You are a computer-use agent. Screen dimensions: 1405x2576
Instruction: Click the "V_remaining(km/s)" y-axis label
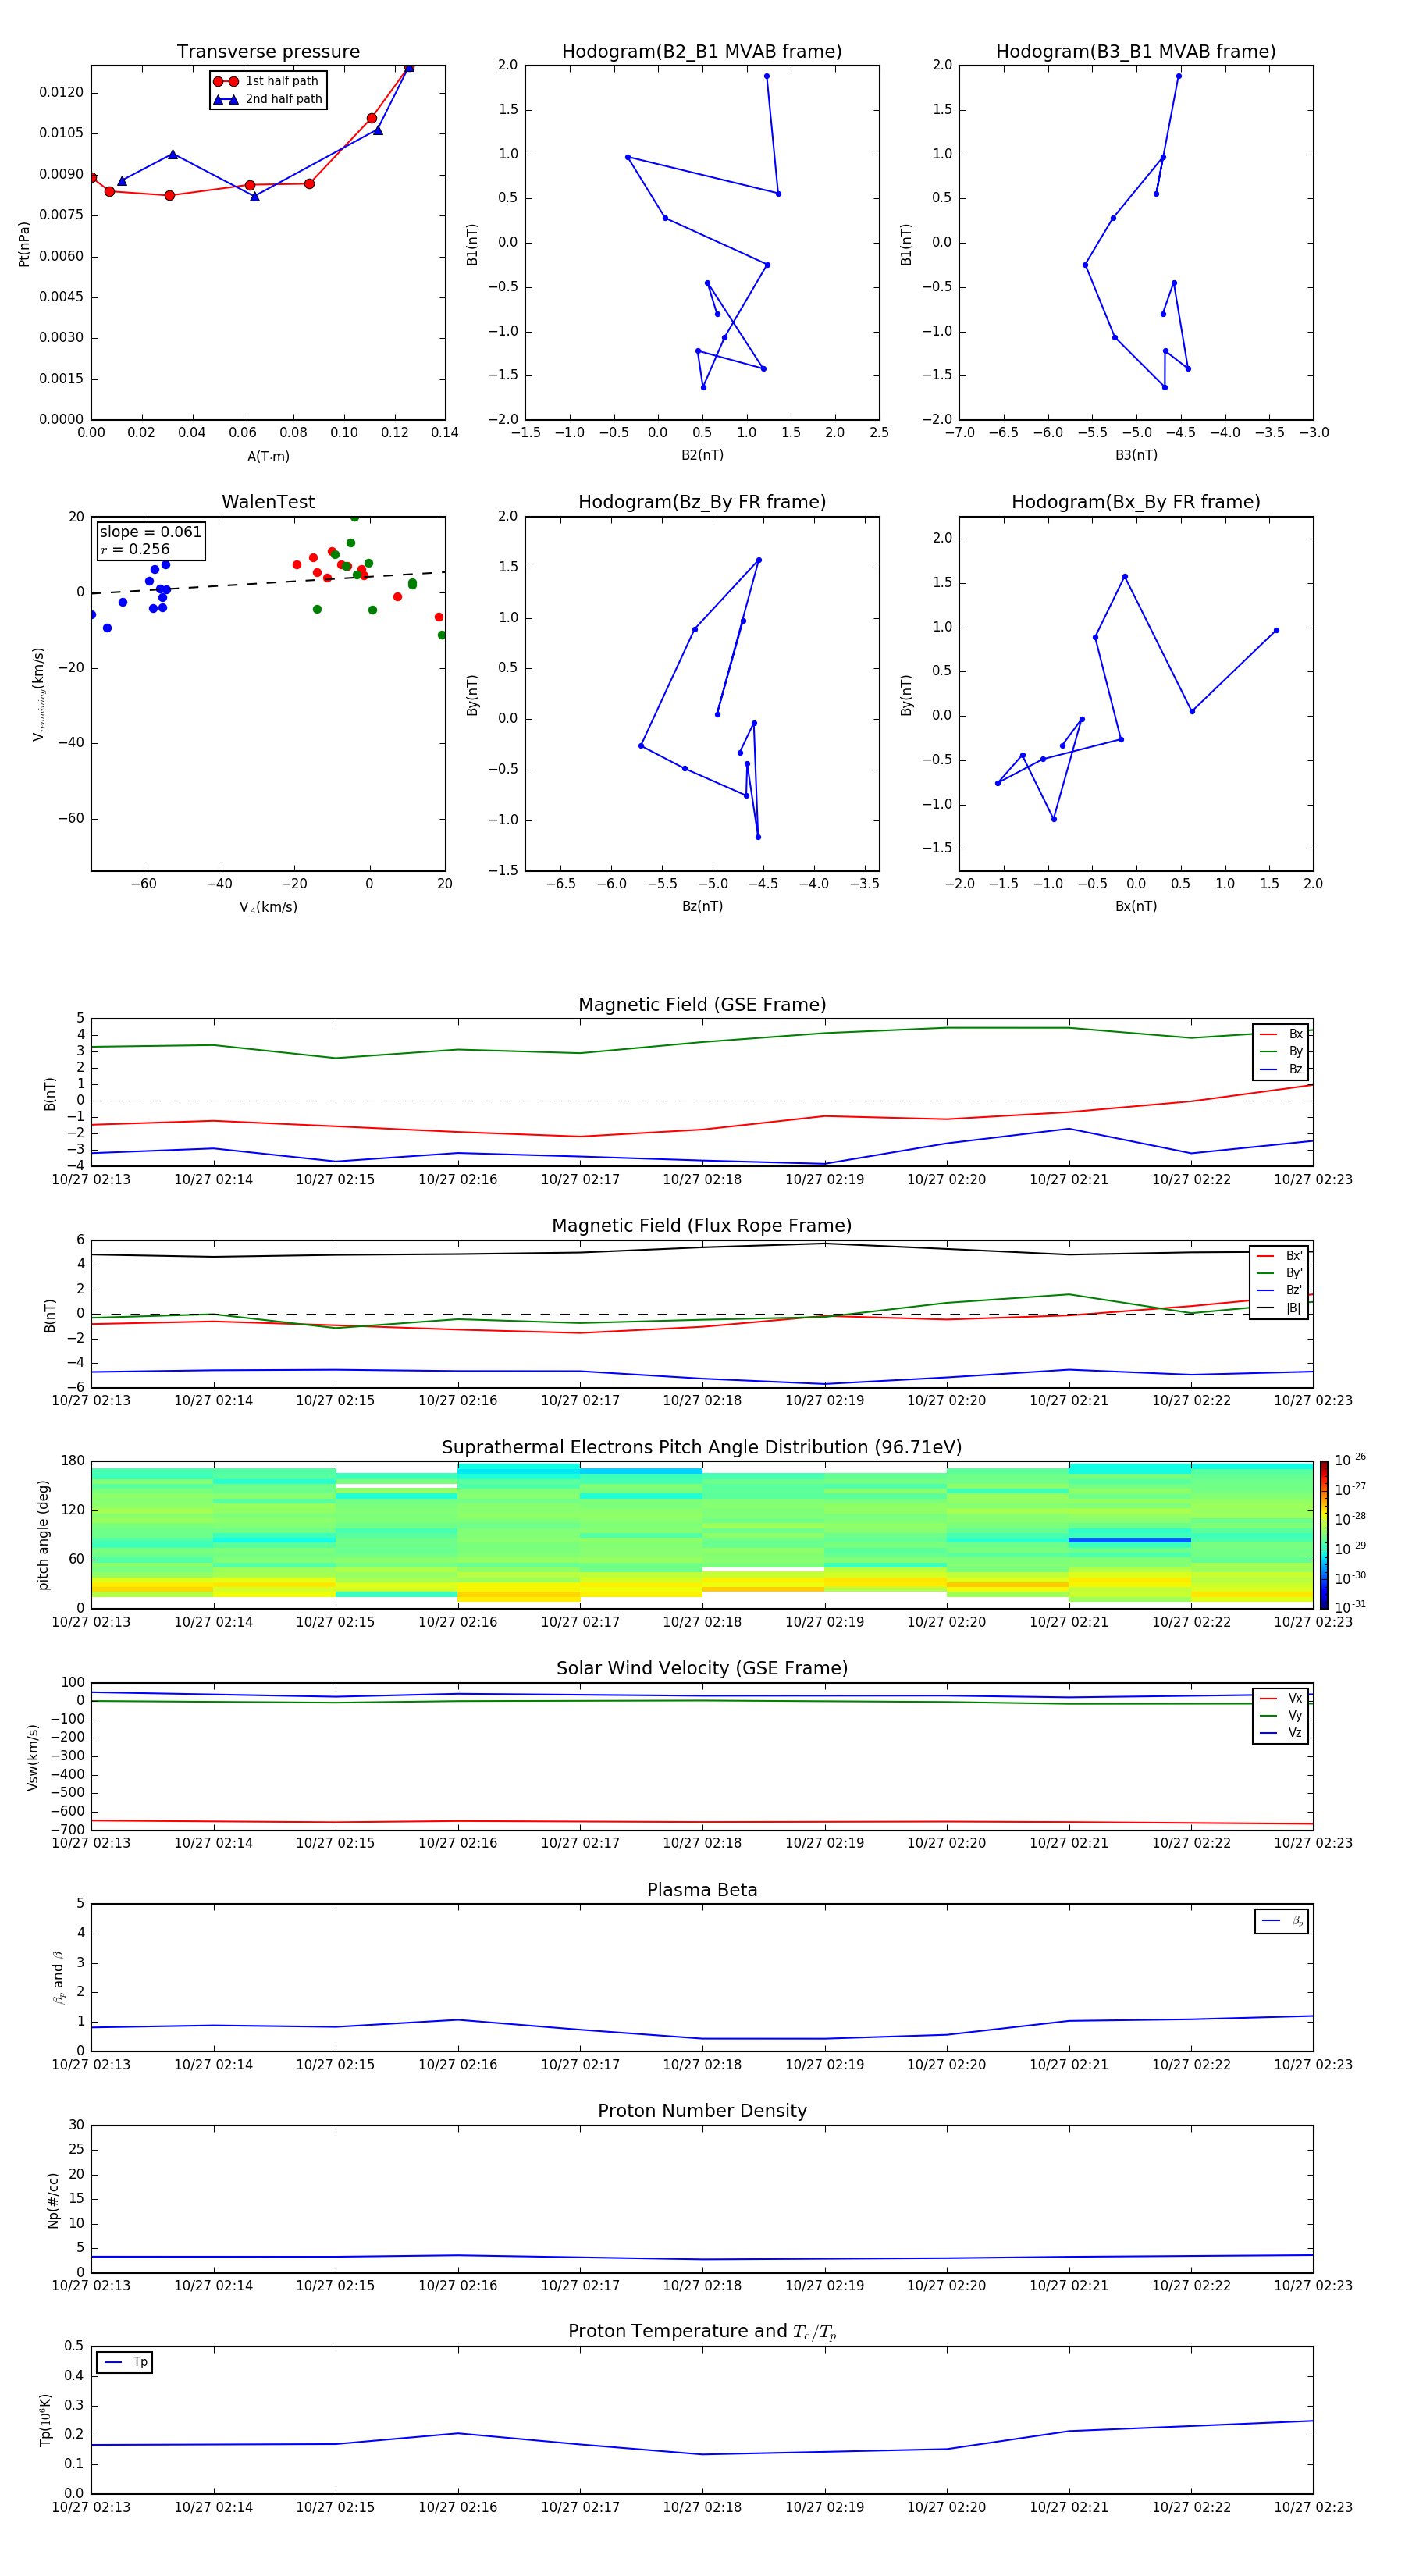point(39,694)
